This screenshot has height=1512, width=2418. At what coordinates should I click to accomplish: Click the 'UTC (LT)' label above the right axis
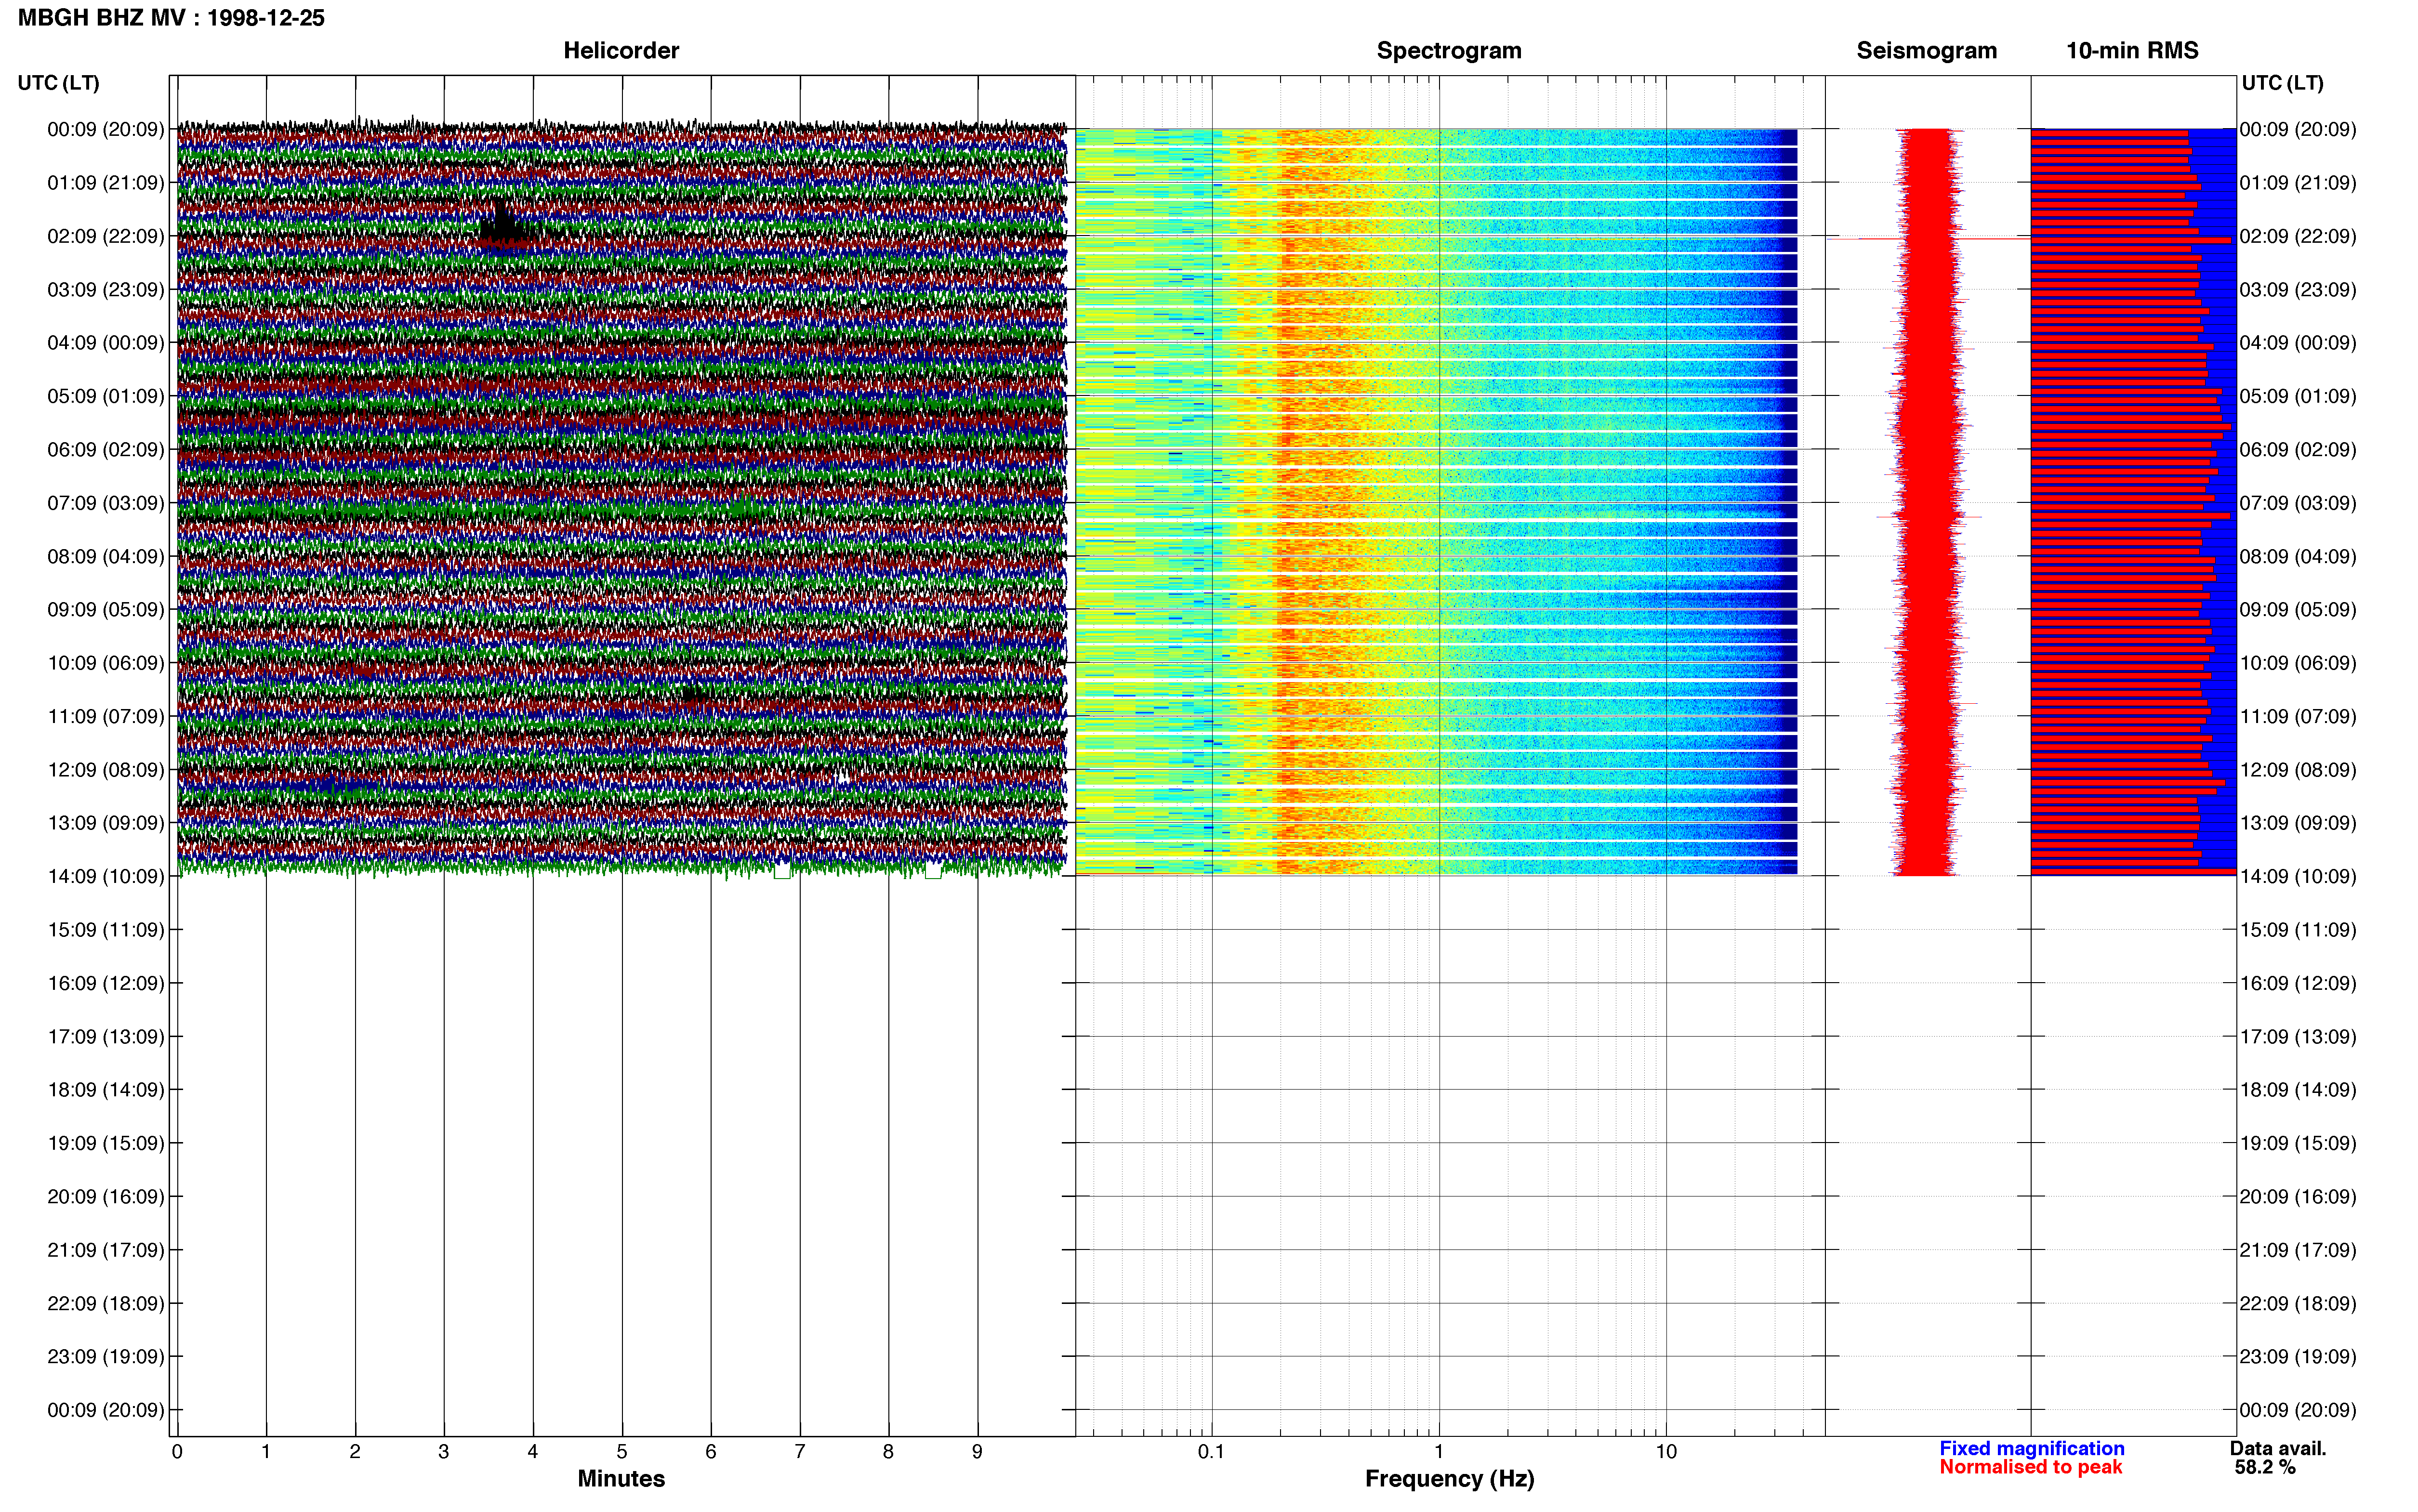coord(2282,83)
